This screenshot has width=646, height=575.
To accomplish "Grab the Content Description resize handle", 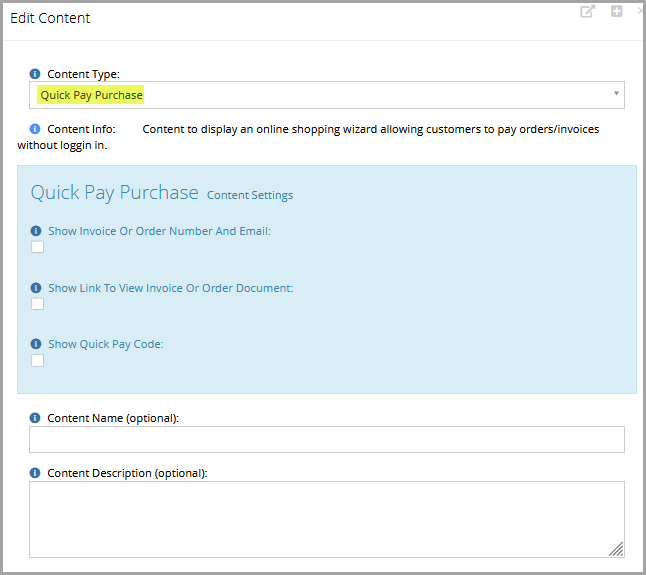I will [616, 549].
